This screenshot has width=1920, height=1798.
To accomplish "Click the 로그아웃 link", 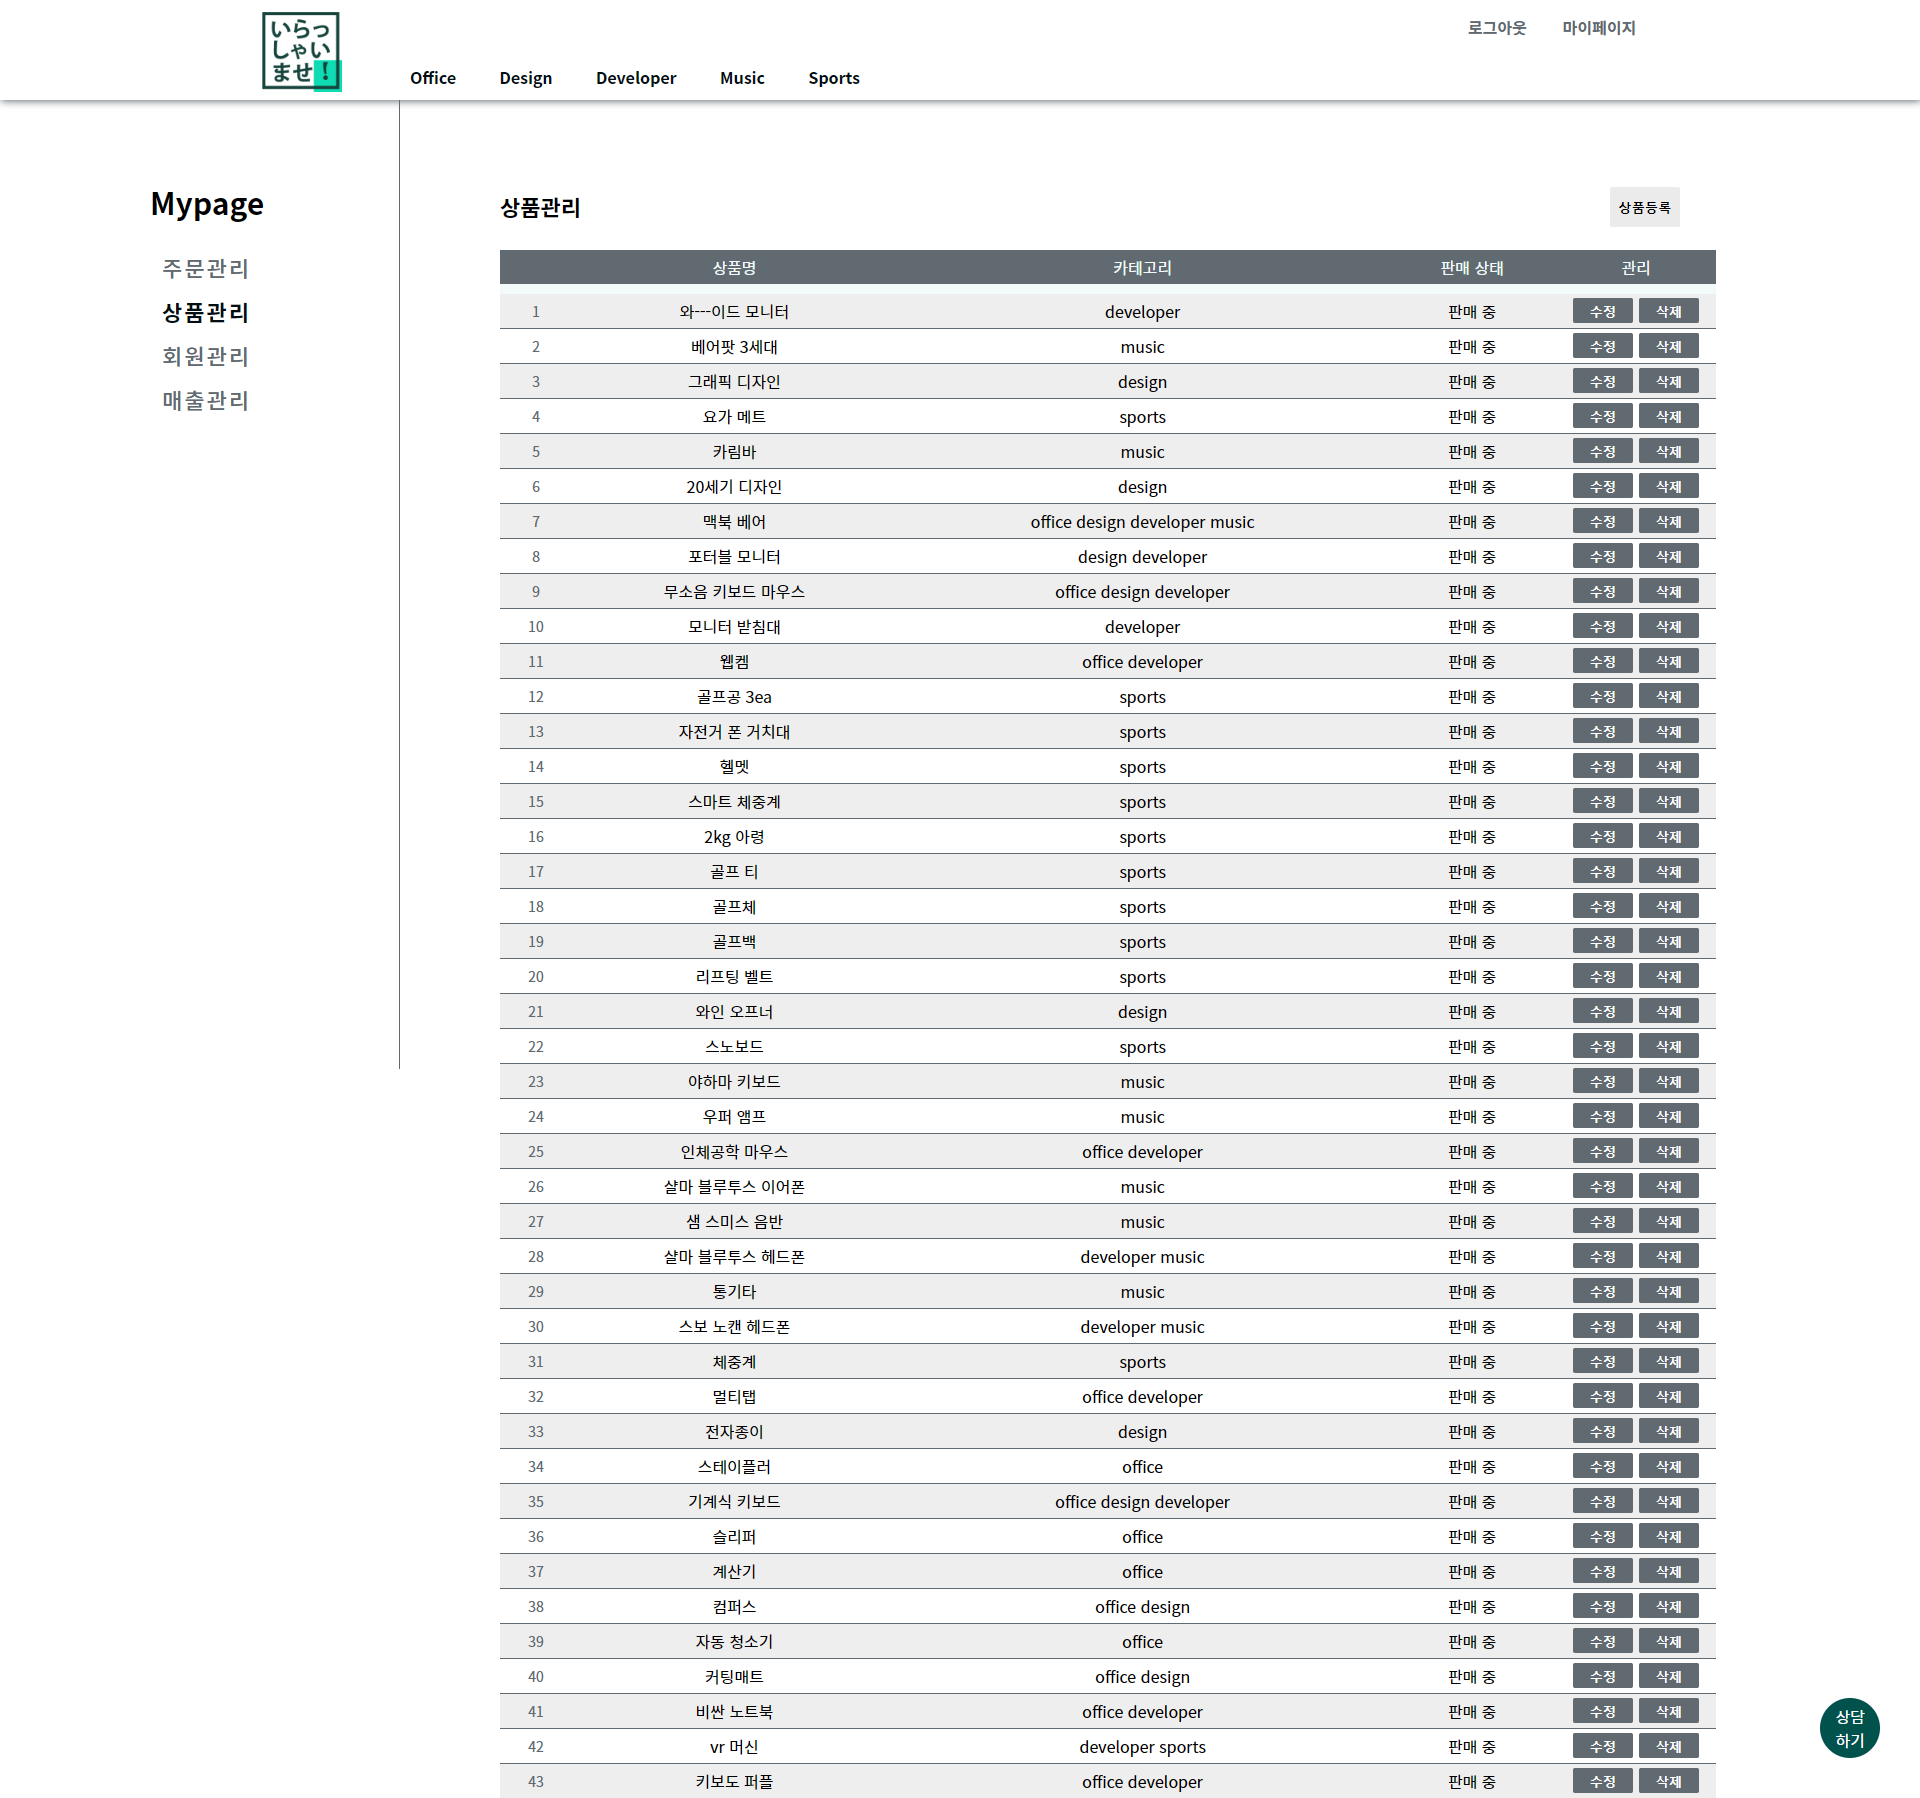I will 1496,28.
